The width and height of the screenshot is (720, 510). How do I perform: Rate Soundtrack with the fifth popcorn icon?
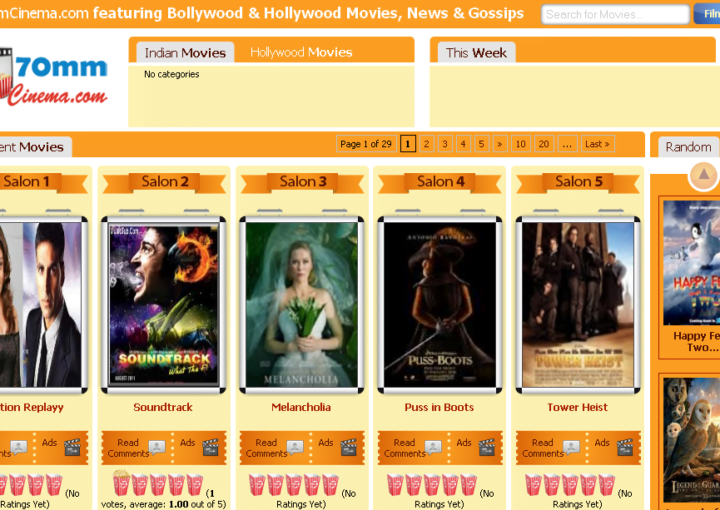[x=195, y=485]
